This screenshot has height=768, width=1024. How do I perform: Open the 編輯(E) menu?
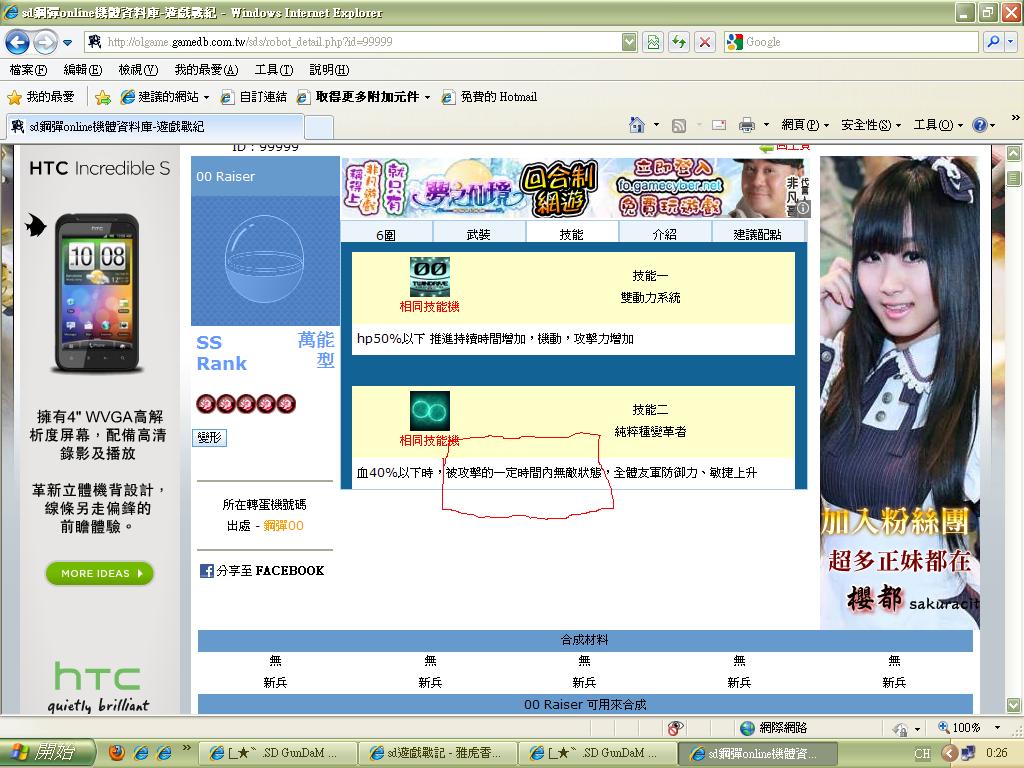83,69
